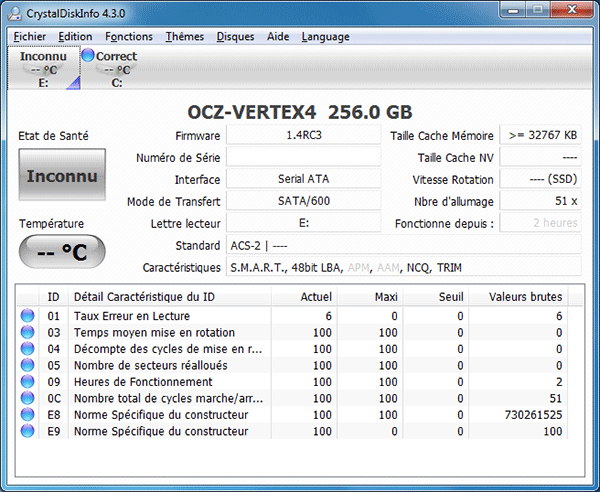This screenshot has width=600, height=492.
Task: Minimize the CrystalDiskInfo window
Action: (513, 10)
